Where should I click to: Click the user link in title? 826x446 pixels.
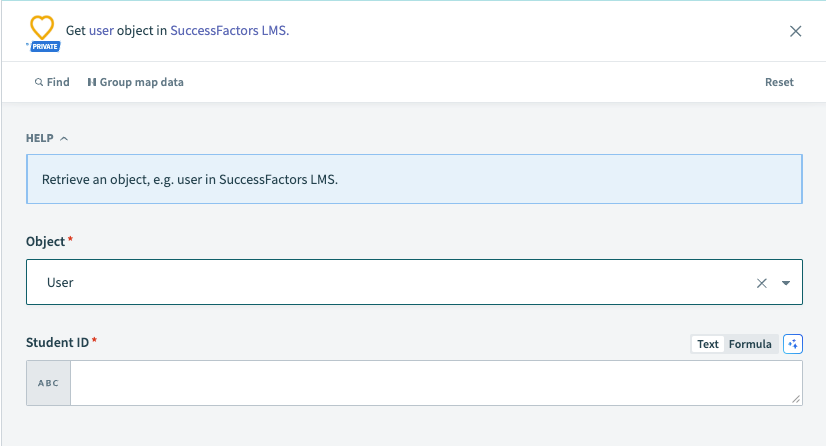point(101,31)
